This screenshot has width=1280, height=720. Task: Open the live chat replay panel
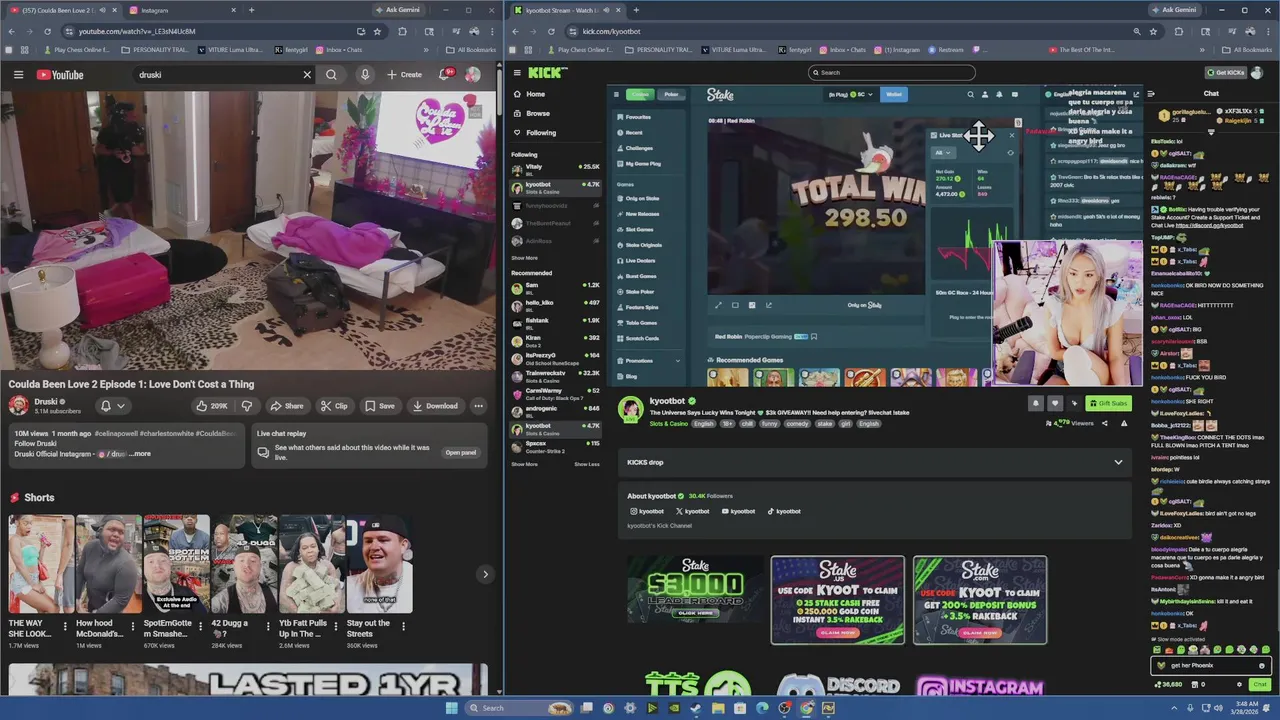point(461,452)
